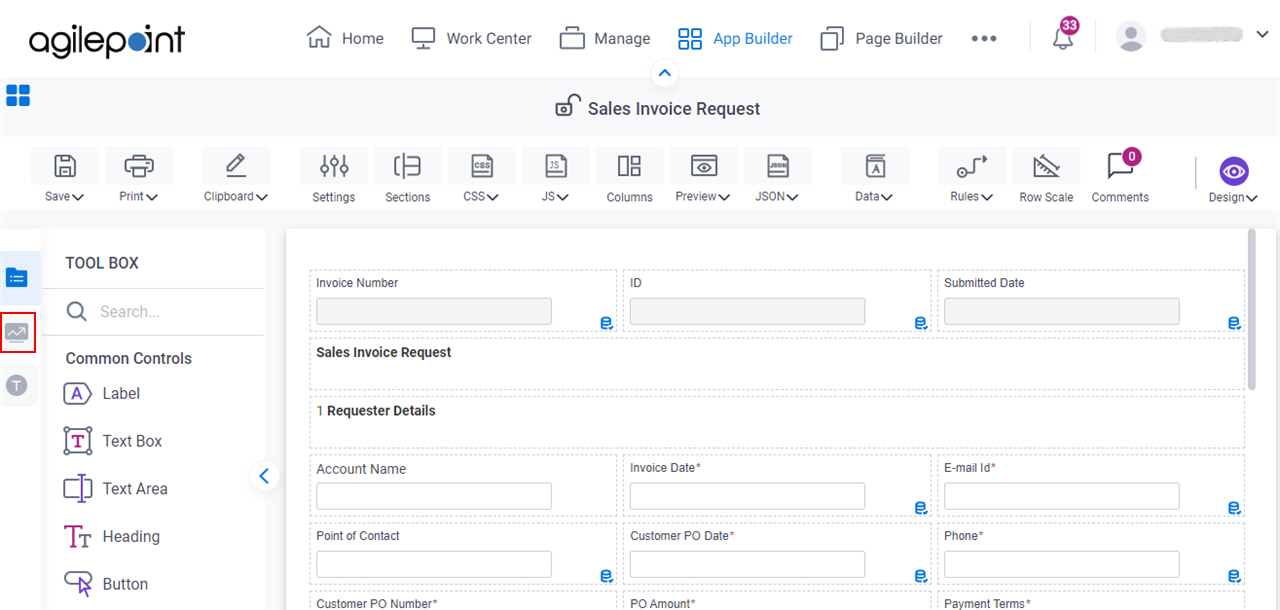The width and height of the screenshot is (1280, 610).
Task: Select the Text Box control
Action: [x=113, y=441]
